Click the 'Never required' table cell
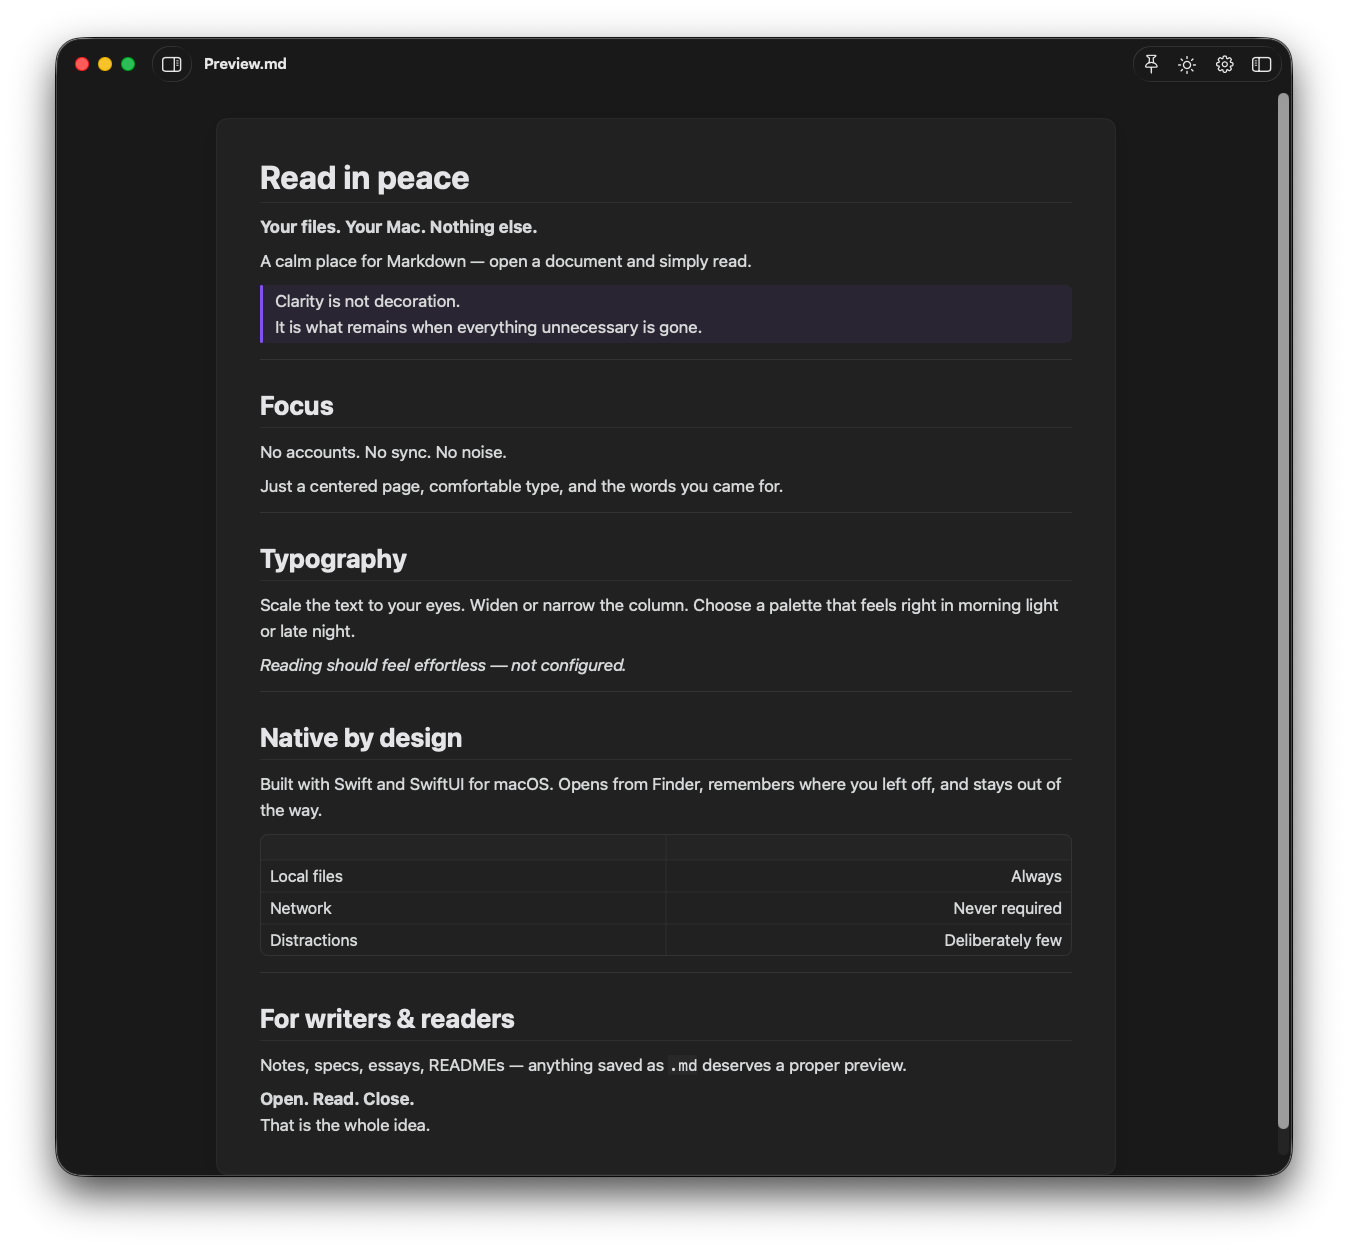This screenshot has height=1250, width=1348. pos(868,908)
